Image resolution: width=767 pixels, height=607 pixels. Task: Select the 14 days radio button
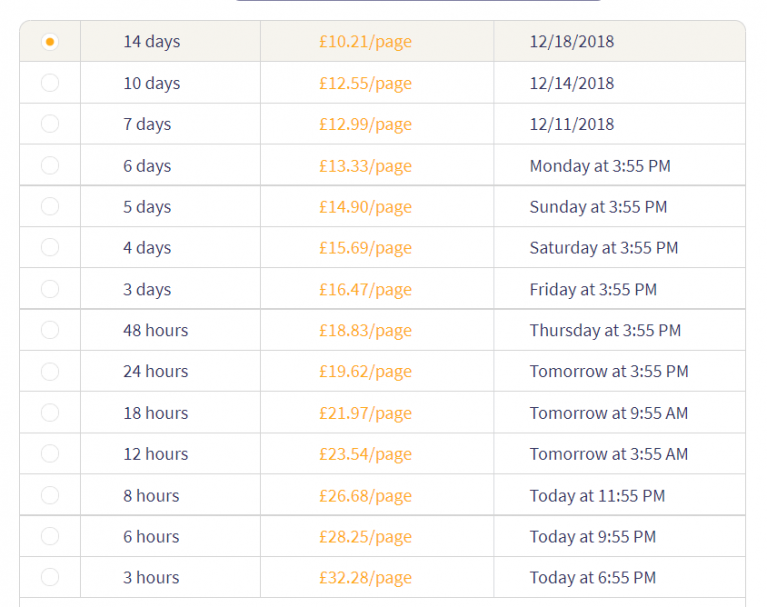(x=50, y=42)
